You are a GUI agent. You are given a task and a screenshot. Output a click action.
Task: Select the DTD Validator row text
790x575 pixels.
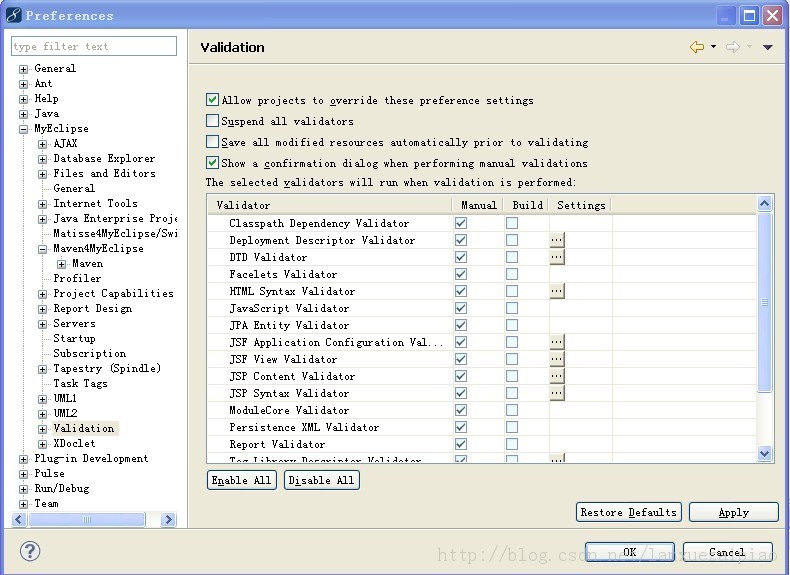268,257
